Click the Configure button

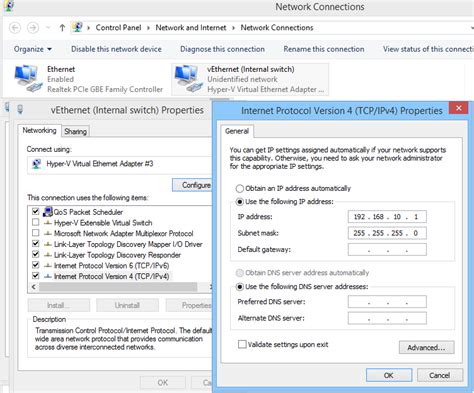[192, 185]
